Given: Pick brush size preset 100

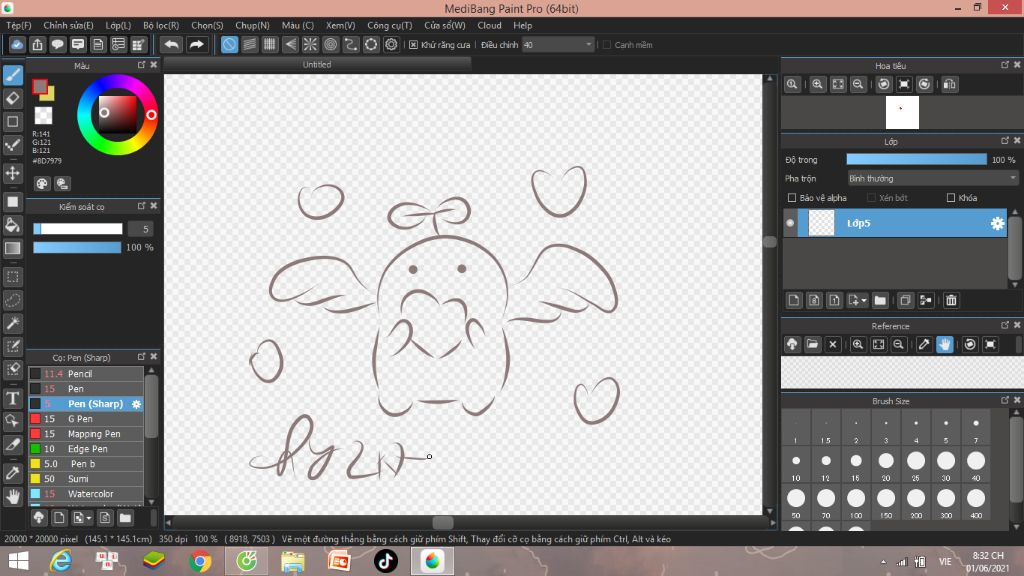Looking at the screenshot, I should tap(856, 502).
